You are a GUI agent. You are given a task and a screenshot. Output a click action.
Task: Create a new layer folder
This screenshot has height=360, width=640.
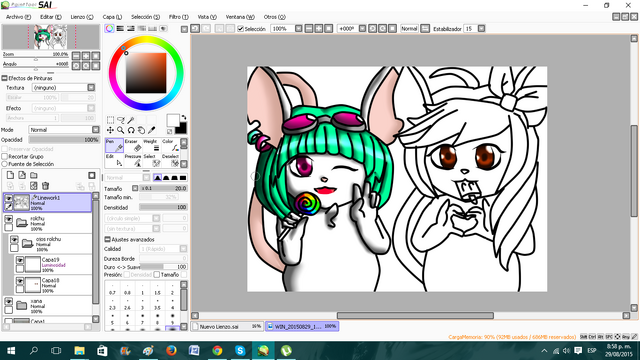[x=34, y=176]
